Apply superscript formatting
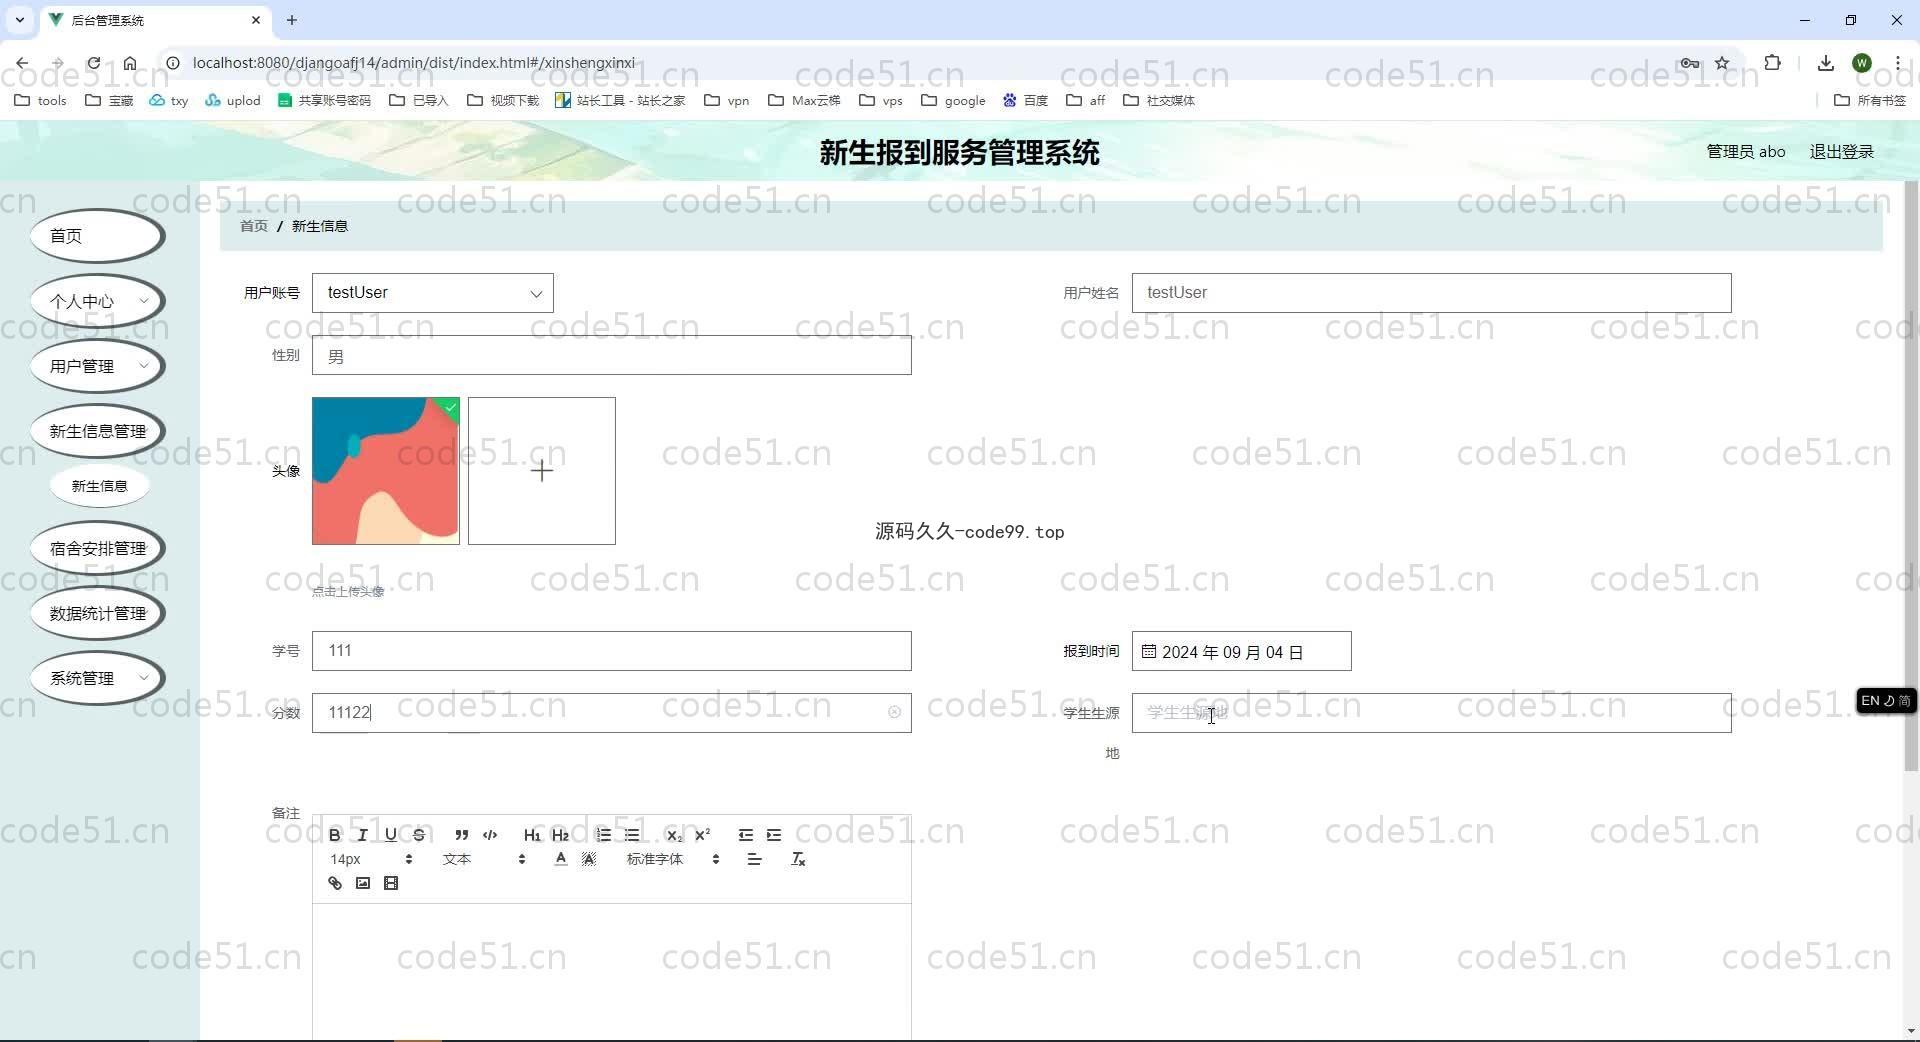 [702, 835]
